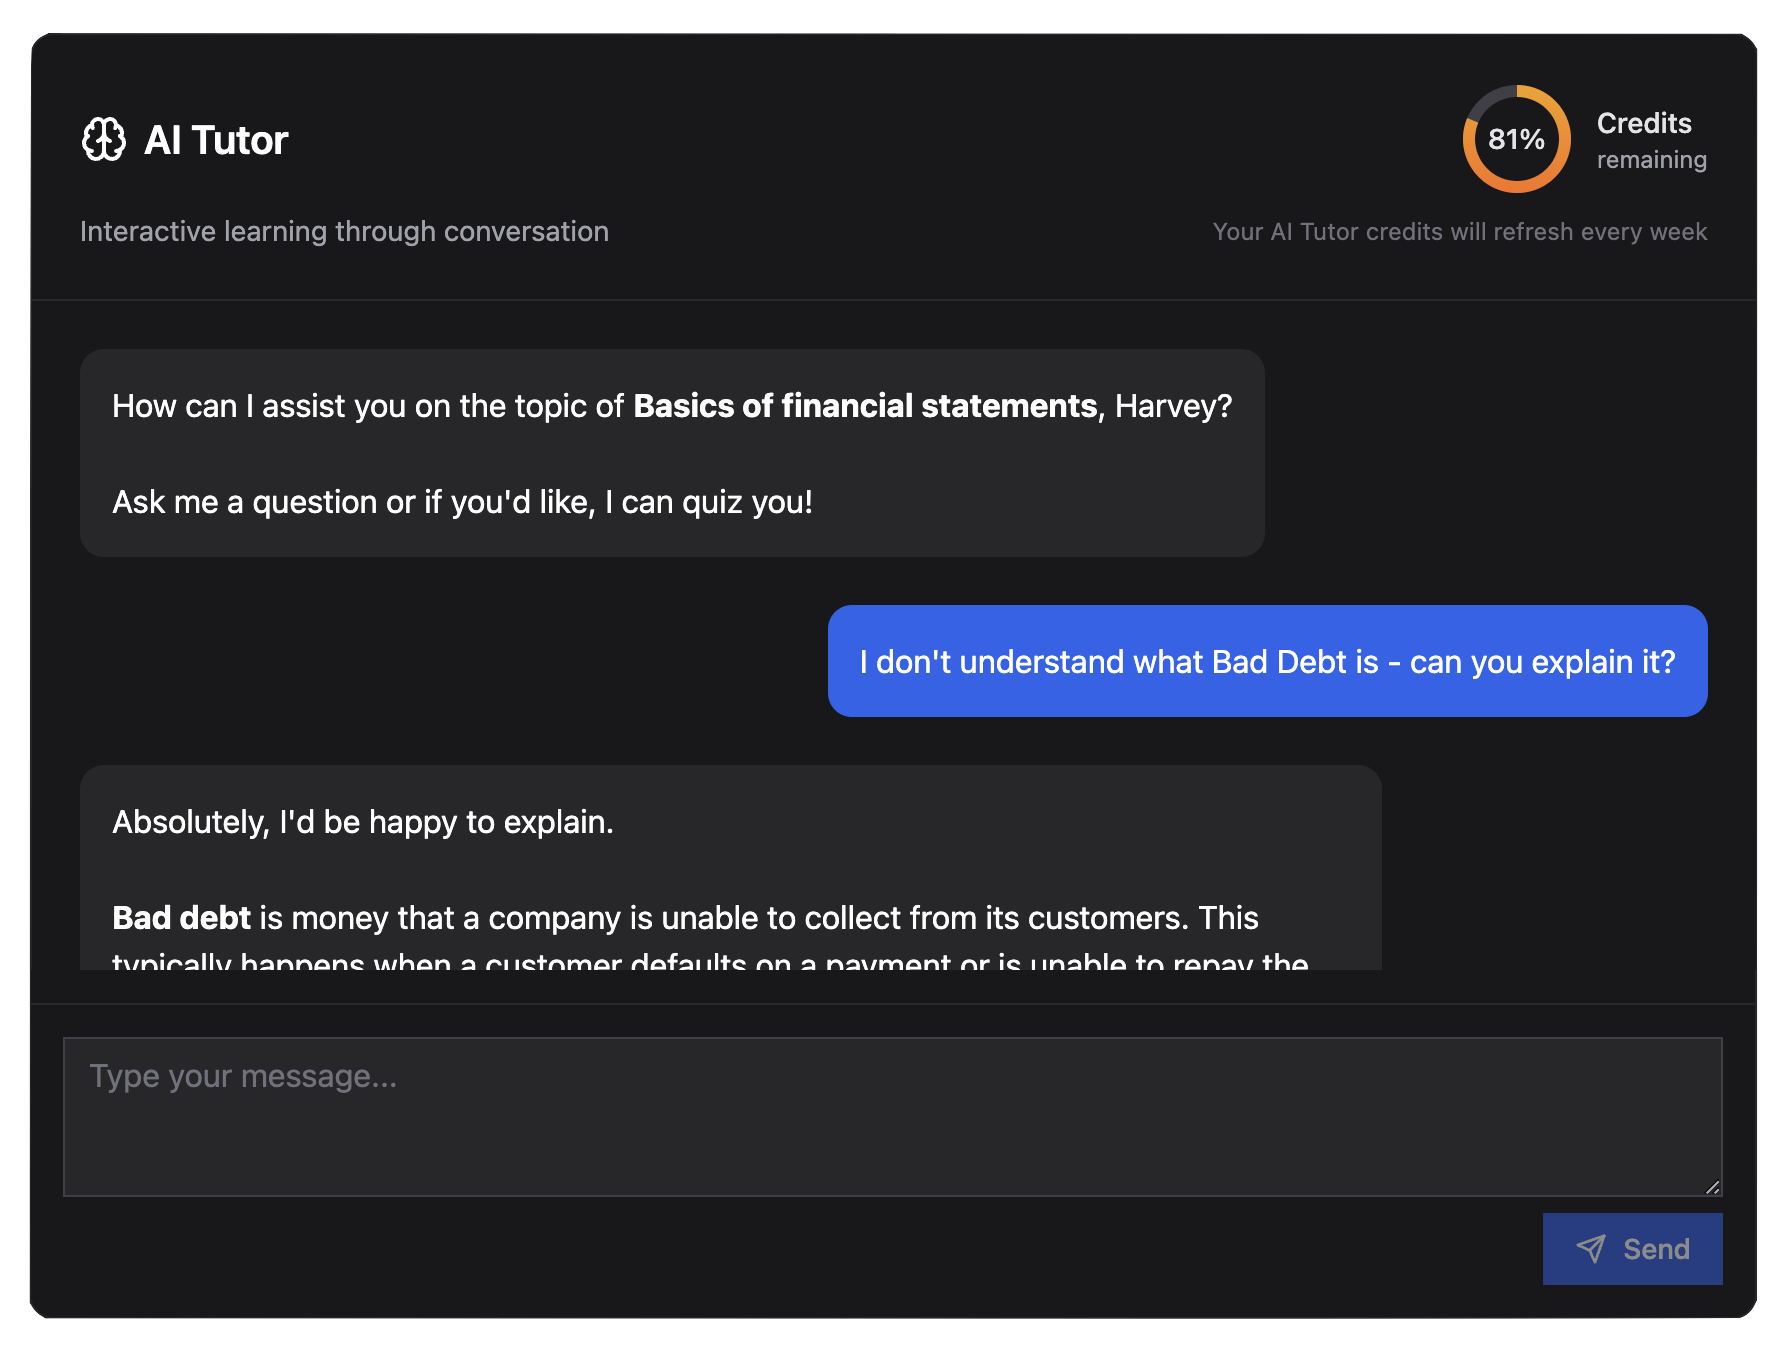Click the weekly credits refresh notice

1459,231
